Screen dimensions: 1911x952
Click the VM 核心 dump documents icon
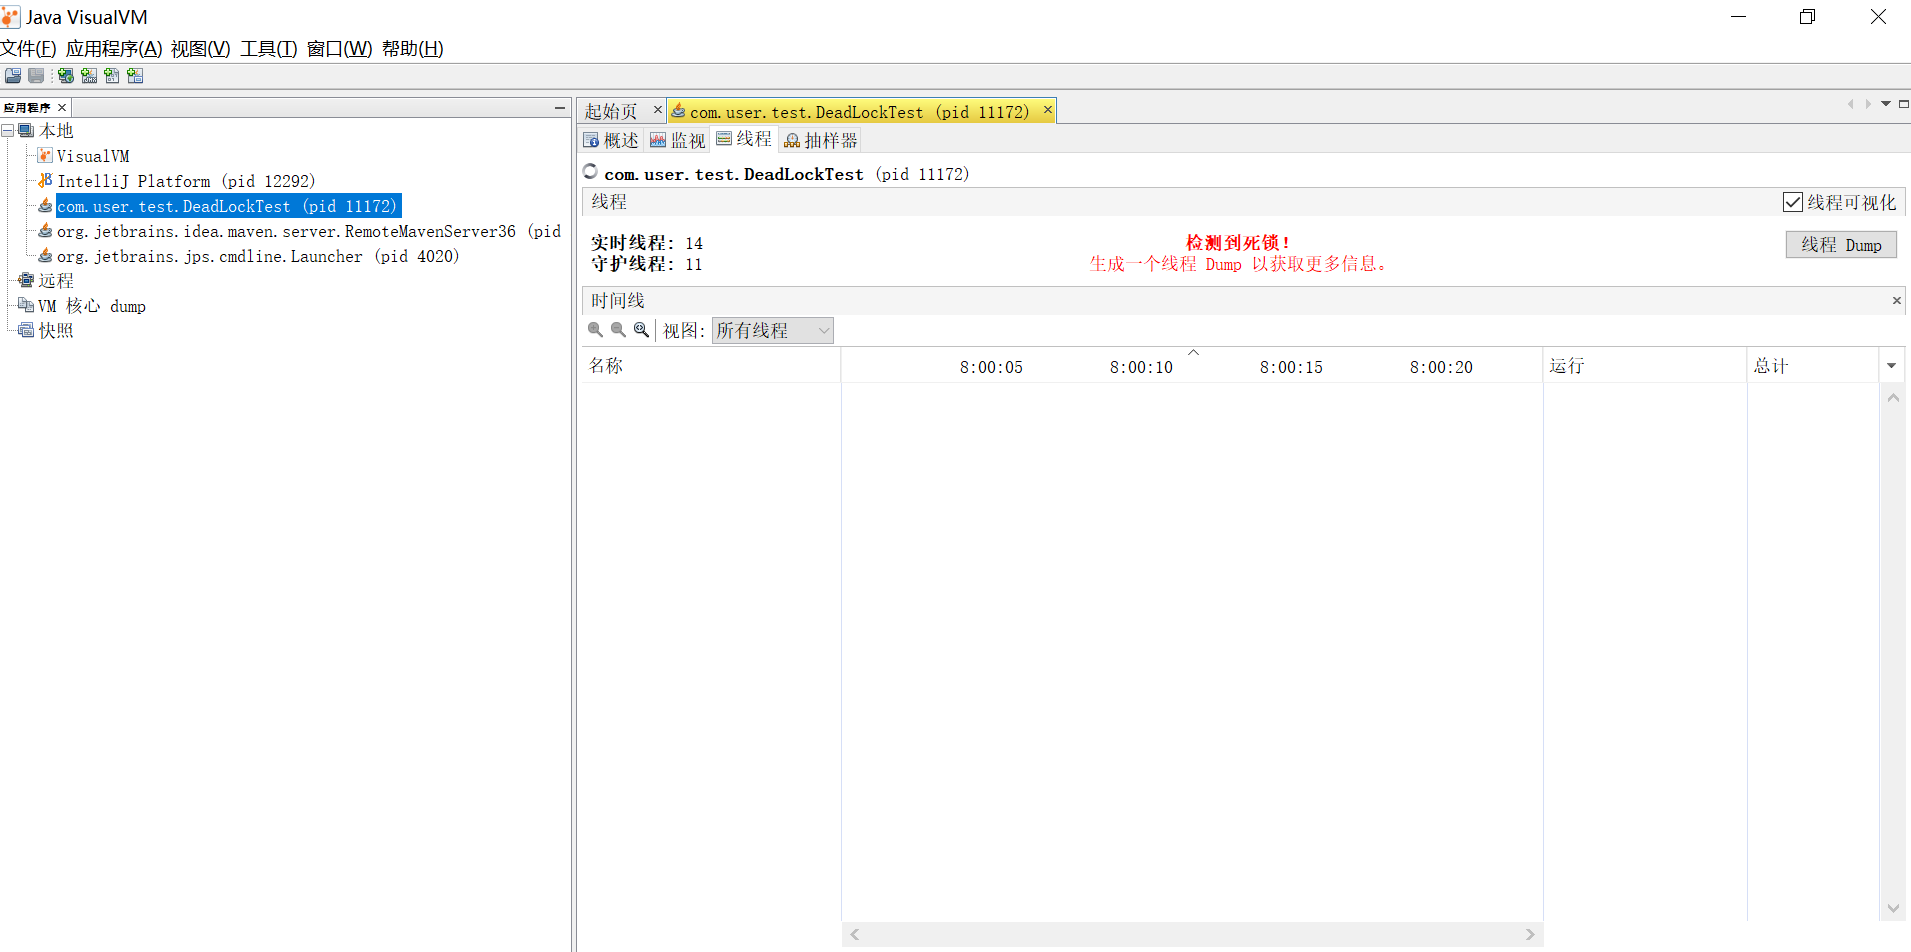[26, 305]
